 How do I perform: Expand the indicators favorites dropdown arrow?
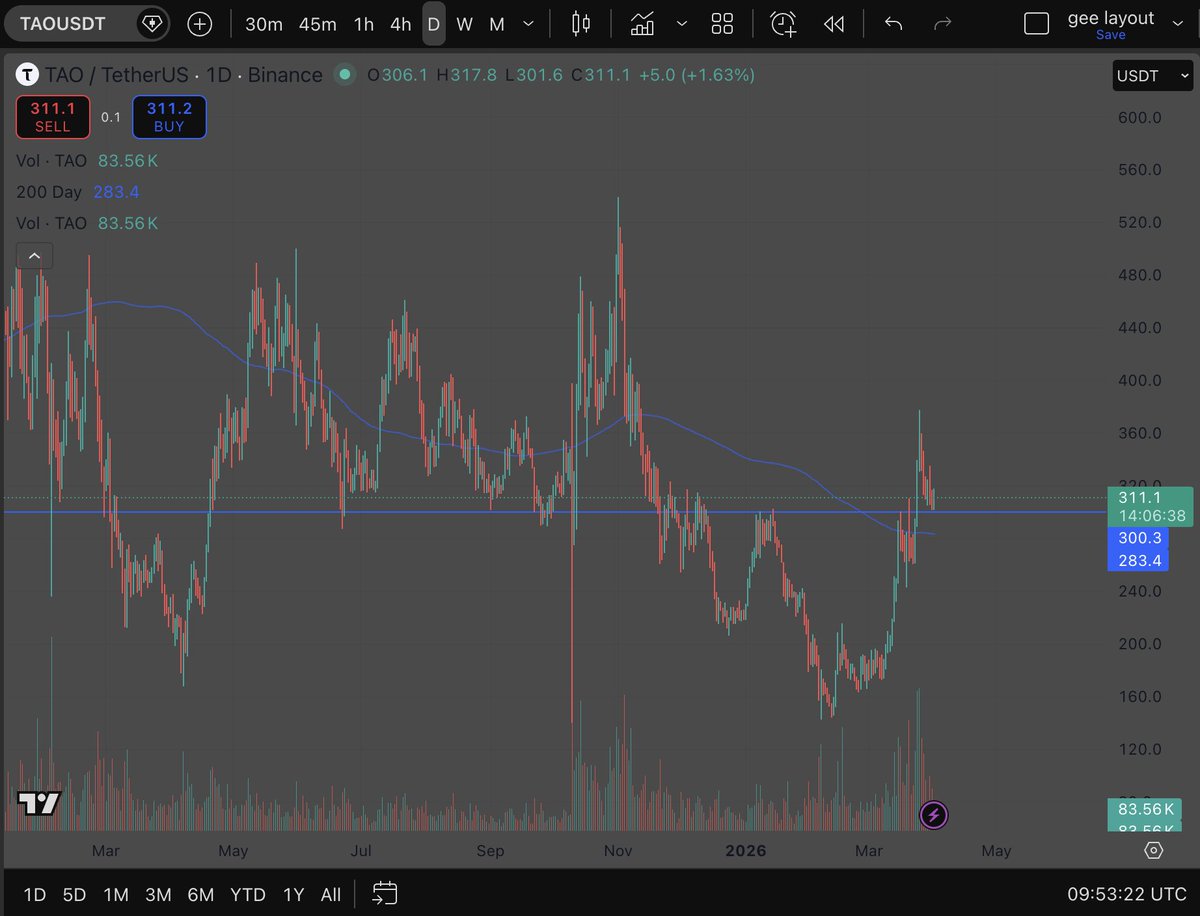(682, 24)
